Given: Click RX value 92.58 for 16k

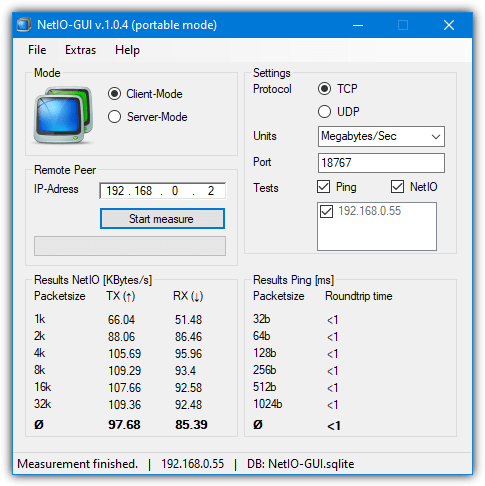Looking at the screenshot, I should pyautogui.click(x=188, y=388).
